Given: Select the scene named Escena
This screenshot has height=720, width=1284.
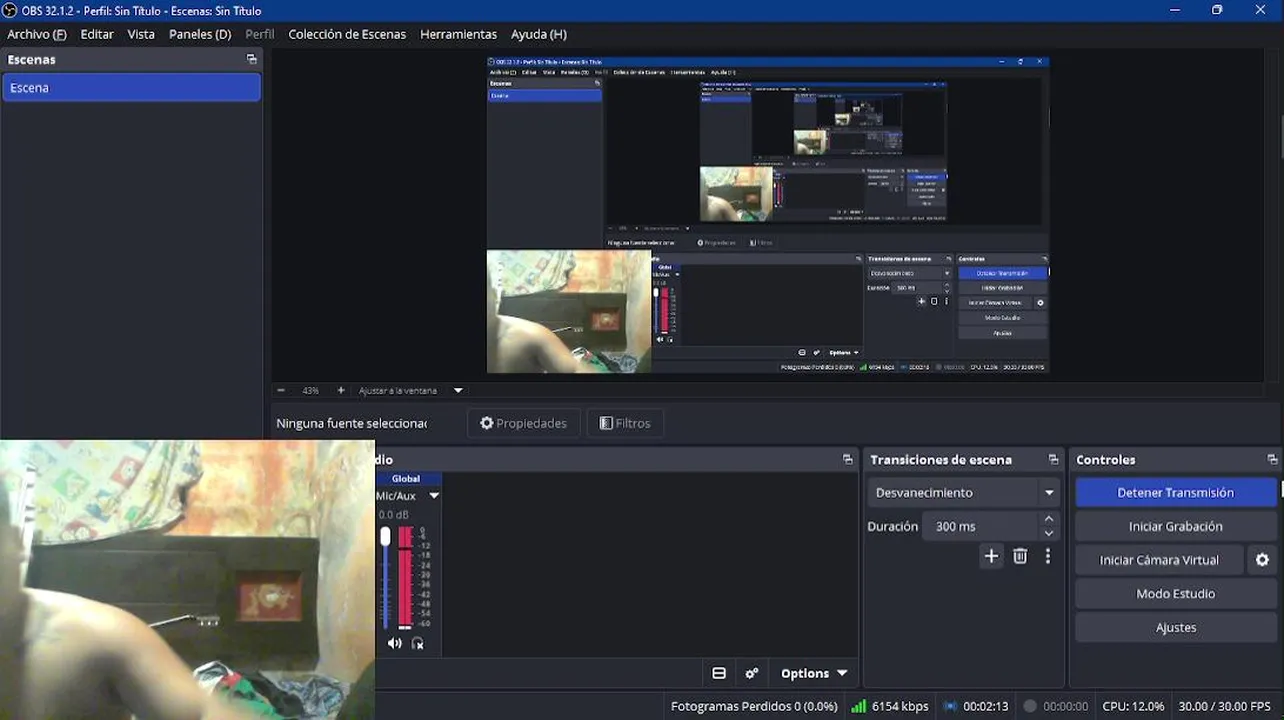Looking at the screenshot, I should point(131,88).
